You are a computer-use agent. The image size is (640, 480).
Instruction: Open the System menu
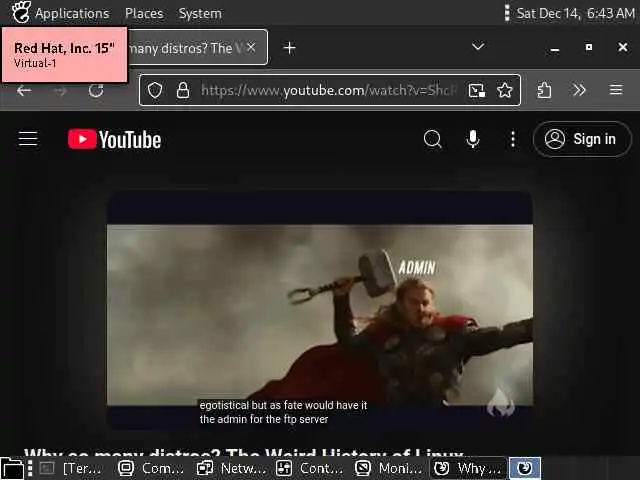click(200, 13)
